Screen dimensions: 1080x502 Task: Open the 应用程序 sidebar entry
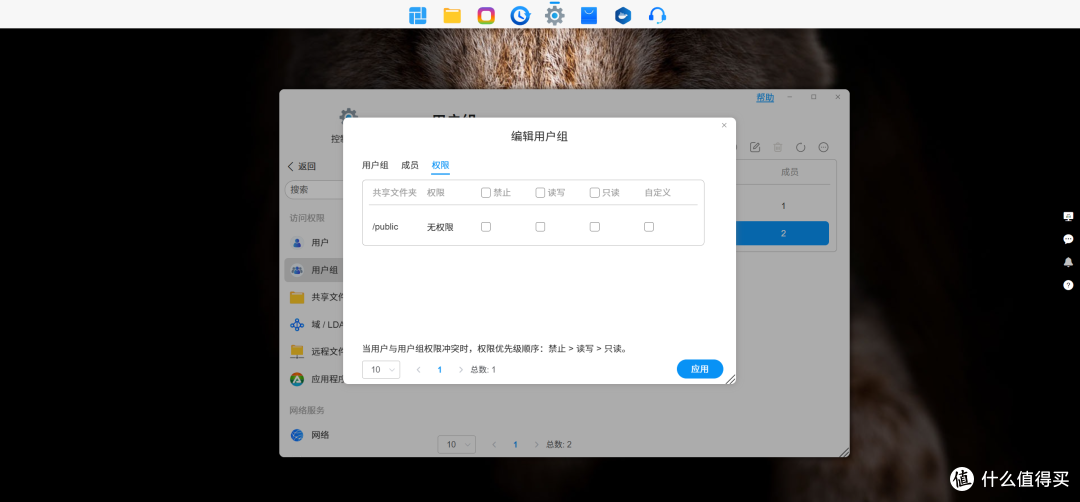click(x=314, y=379)
